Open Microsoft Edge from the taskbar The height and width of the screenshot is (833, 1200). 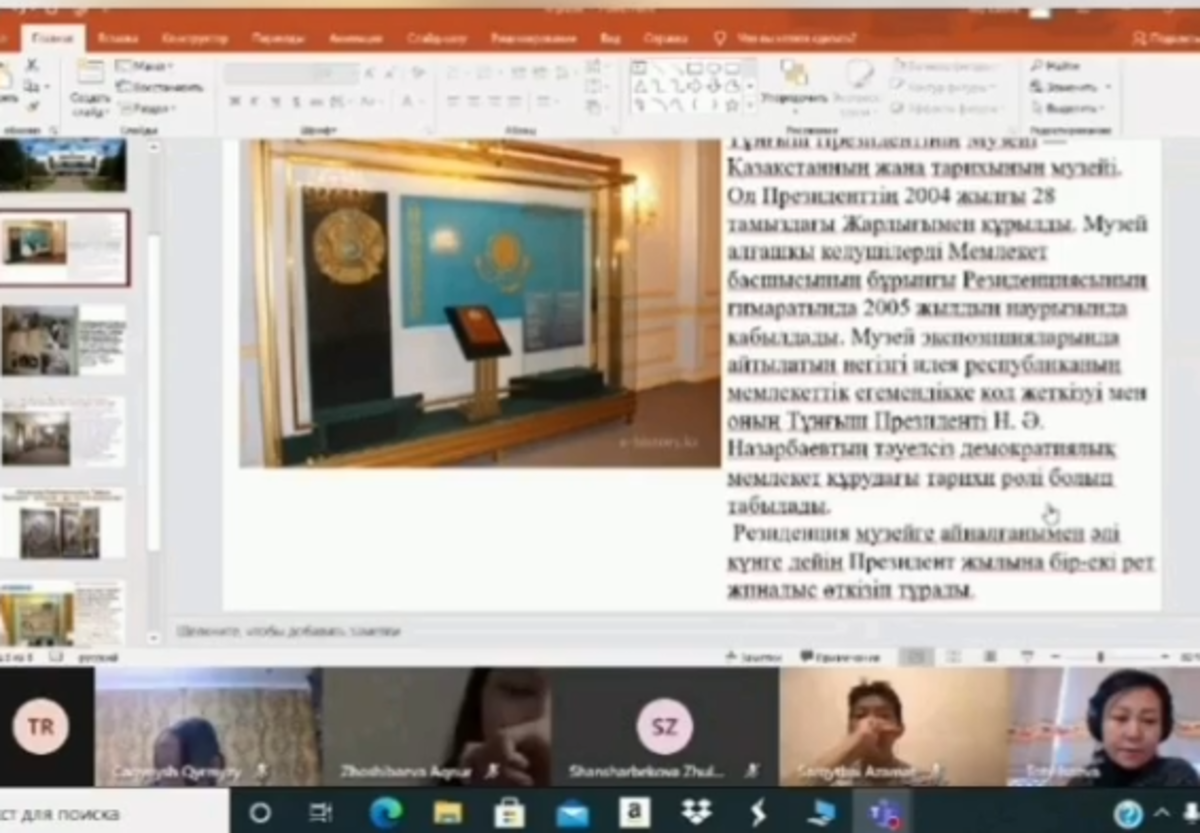click(385, 812)
